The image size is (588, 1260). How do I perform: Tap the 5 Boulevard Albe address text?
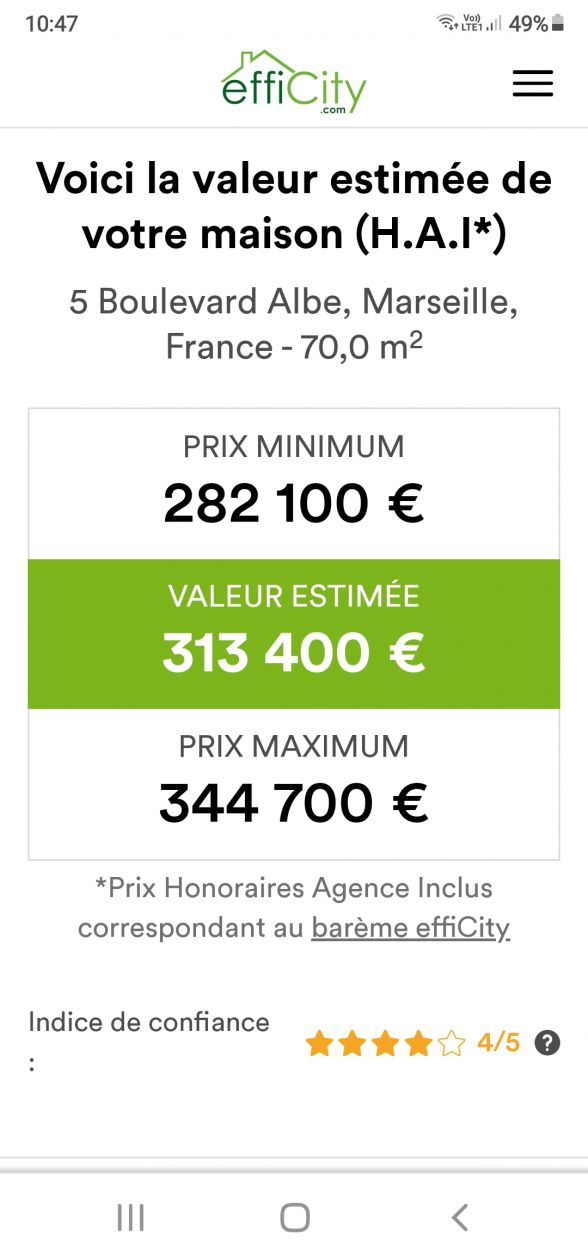pyautogui.click(x=294, y=323)
